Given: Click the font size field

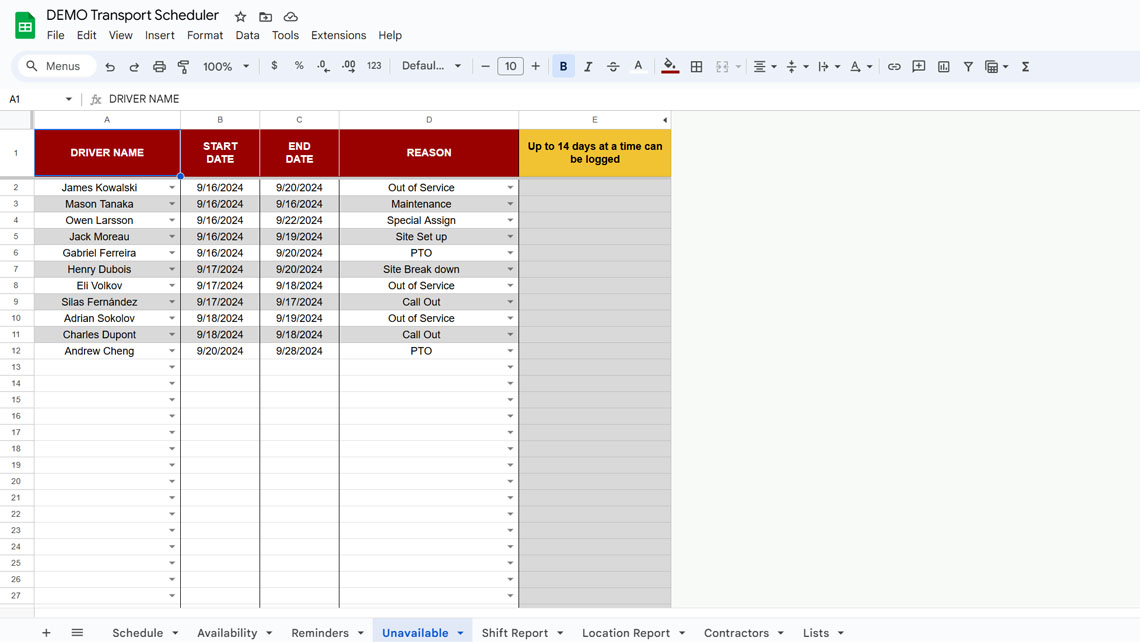Looking at the screenshot, I should pyautogui.click(x=510, y=66).
